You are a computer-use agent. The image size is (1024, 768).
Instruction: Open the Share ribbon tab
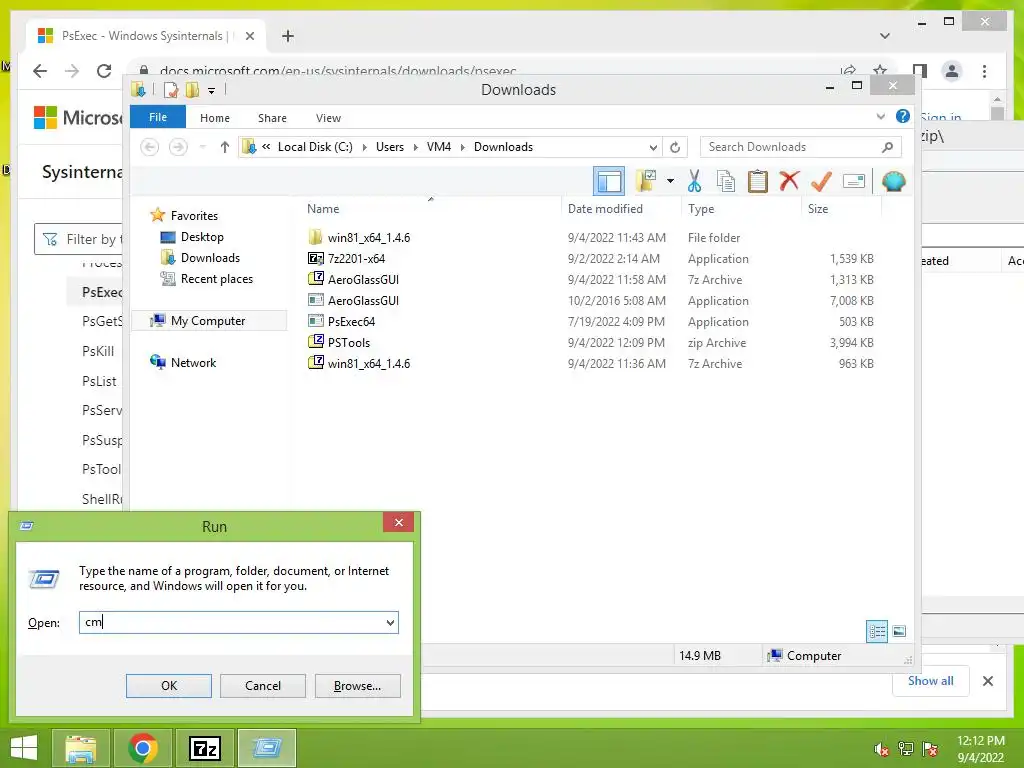(272, 118)
